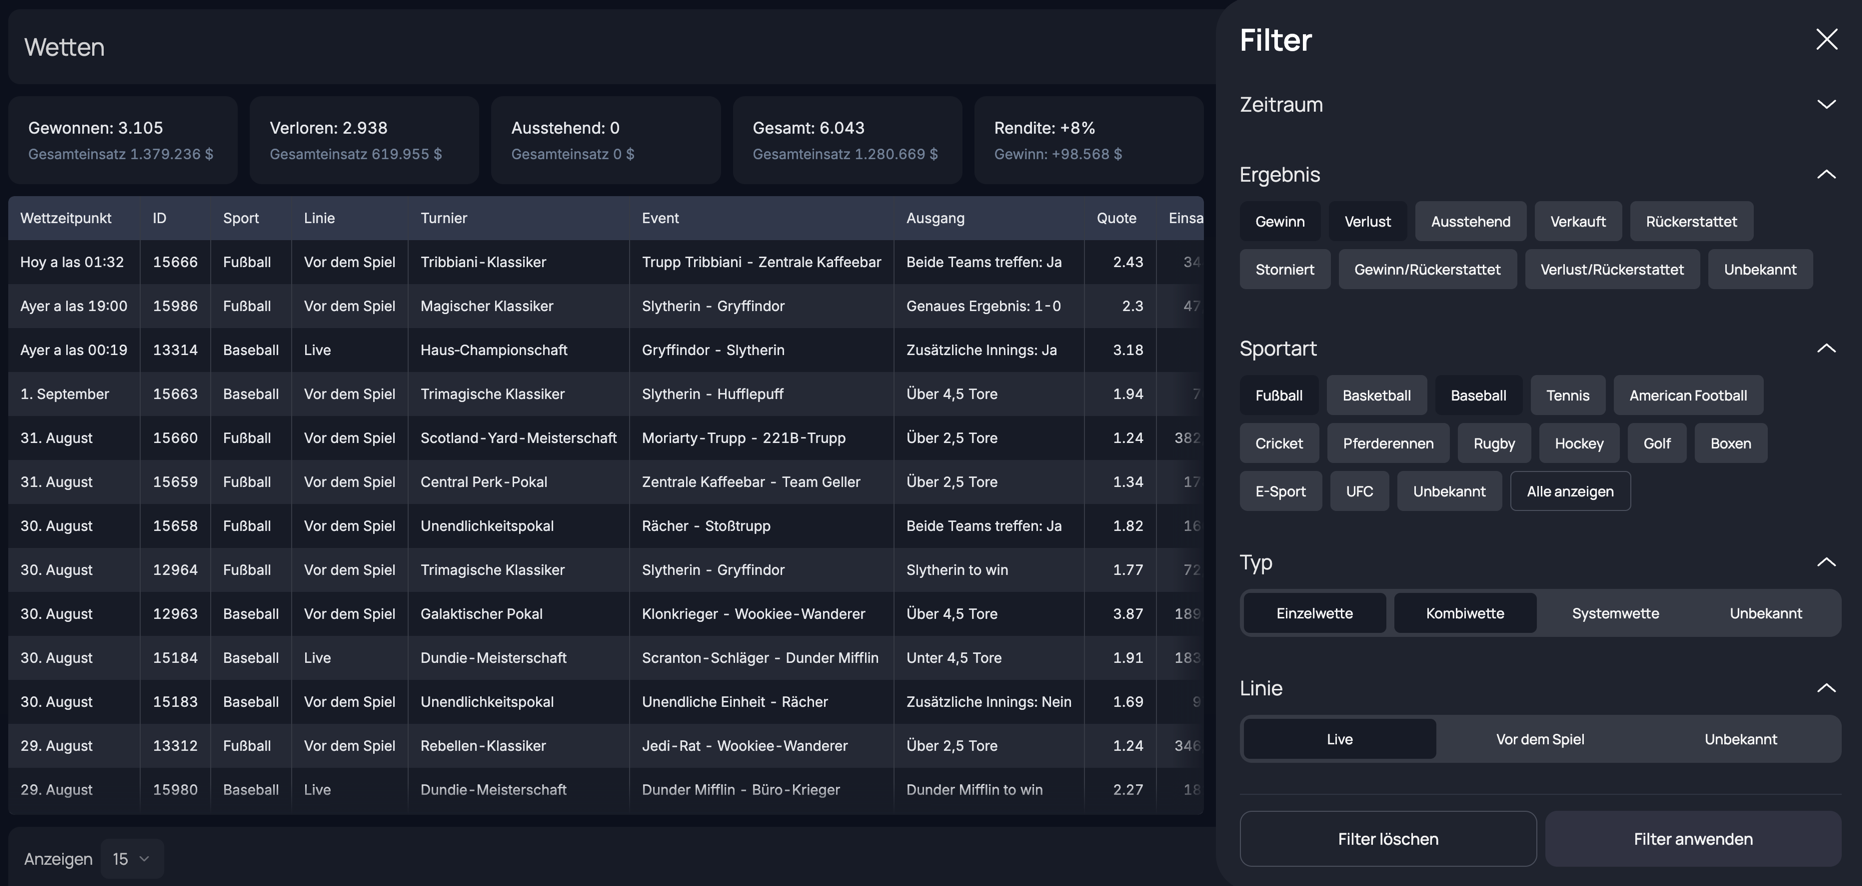
Task: Expand the Zeitraum section chevron
Action: [1826, 105]
